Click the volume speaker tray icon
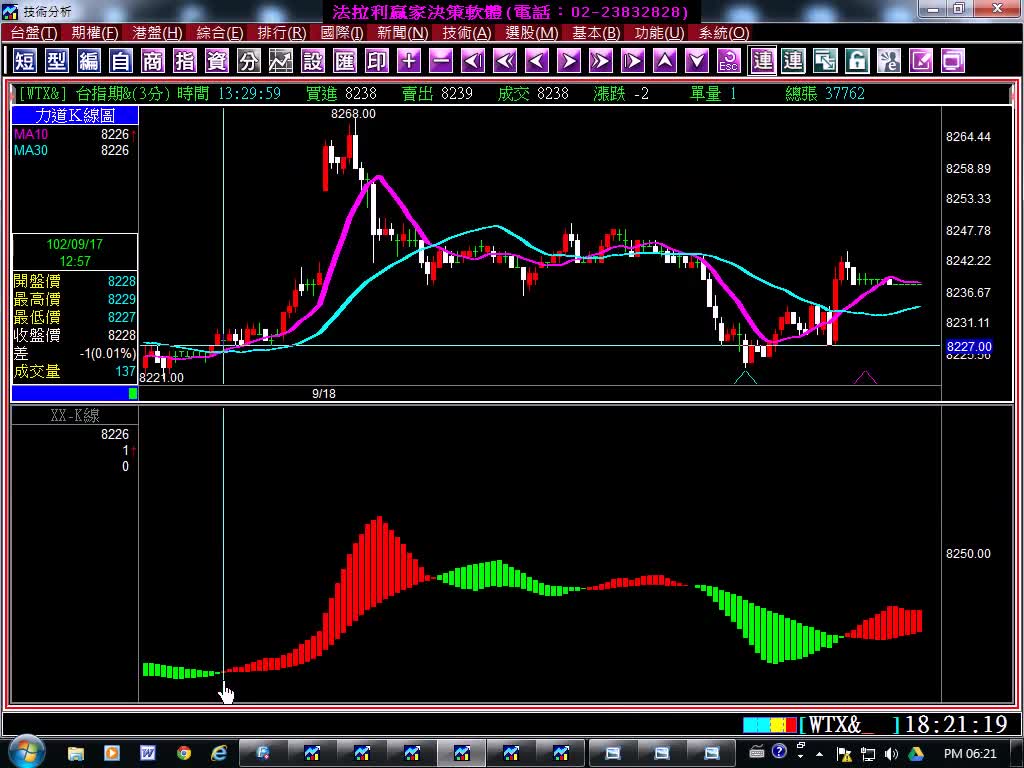 coord(891,754)
